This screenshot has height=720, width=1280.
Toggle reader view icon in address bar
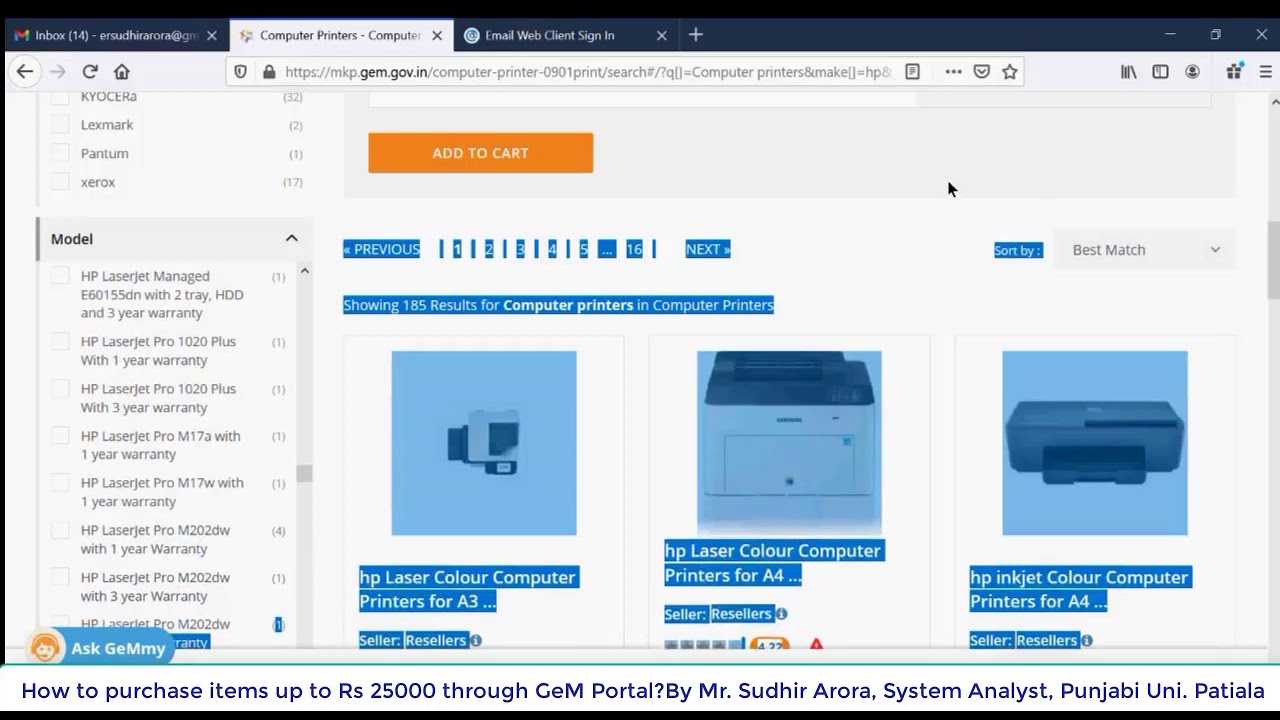coord(912,72)
